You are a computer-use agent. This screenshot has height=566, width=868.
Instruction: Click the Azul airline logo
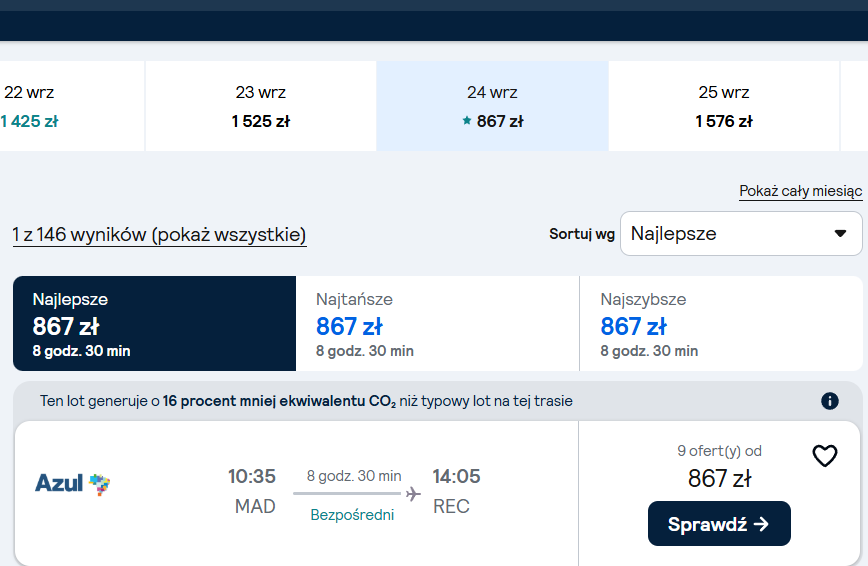(x=73, y=483)
